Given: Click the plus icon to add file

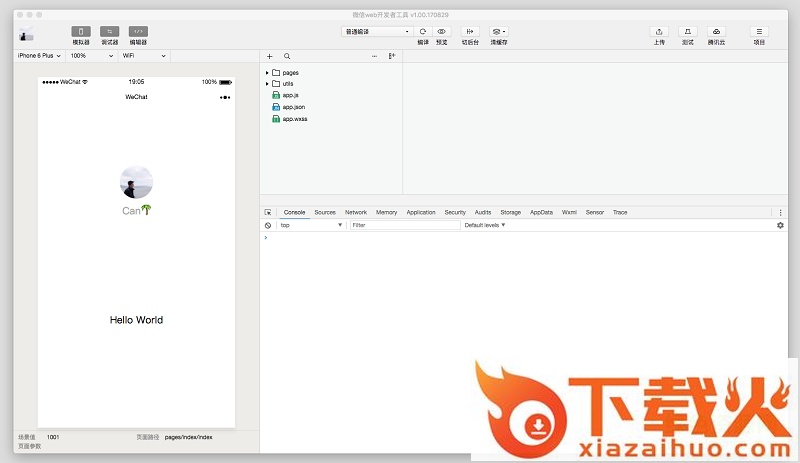Looking at the screenshot, I should (269, 56).
